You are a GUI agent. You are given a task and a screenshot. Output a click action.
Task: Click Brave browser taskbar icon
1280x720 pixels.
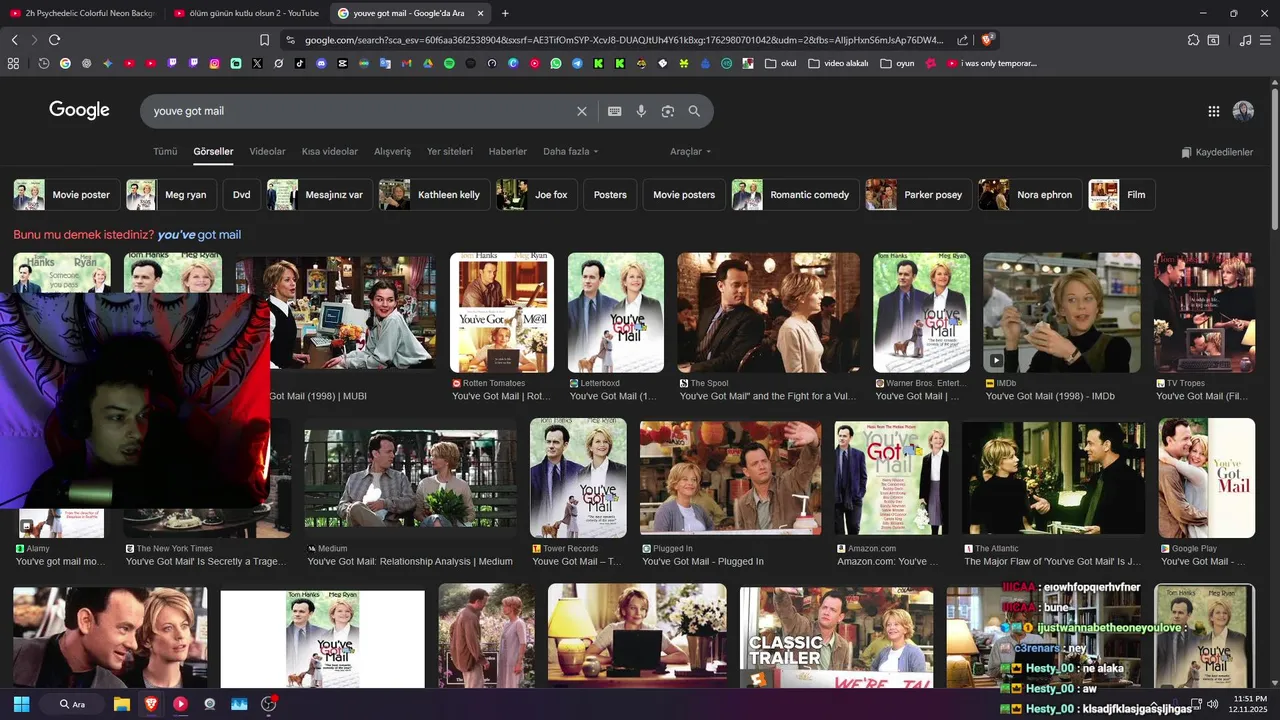pos(151,704)
